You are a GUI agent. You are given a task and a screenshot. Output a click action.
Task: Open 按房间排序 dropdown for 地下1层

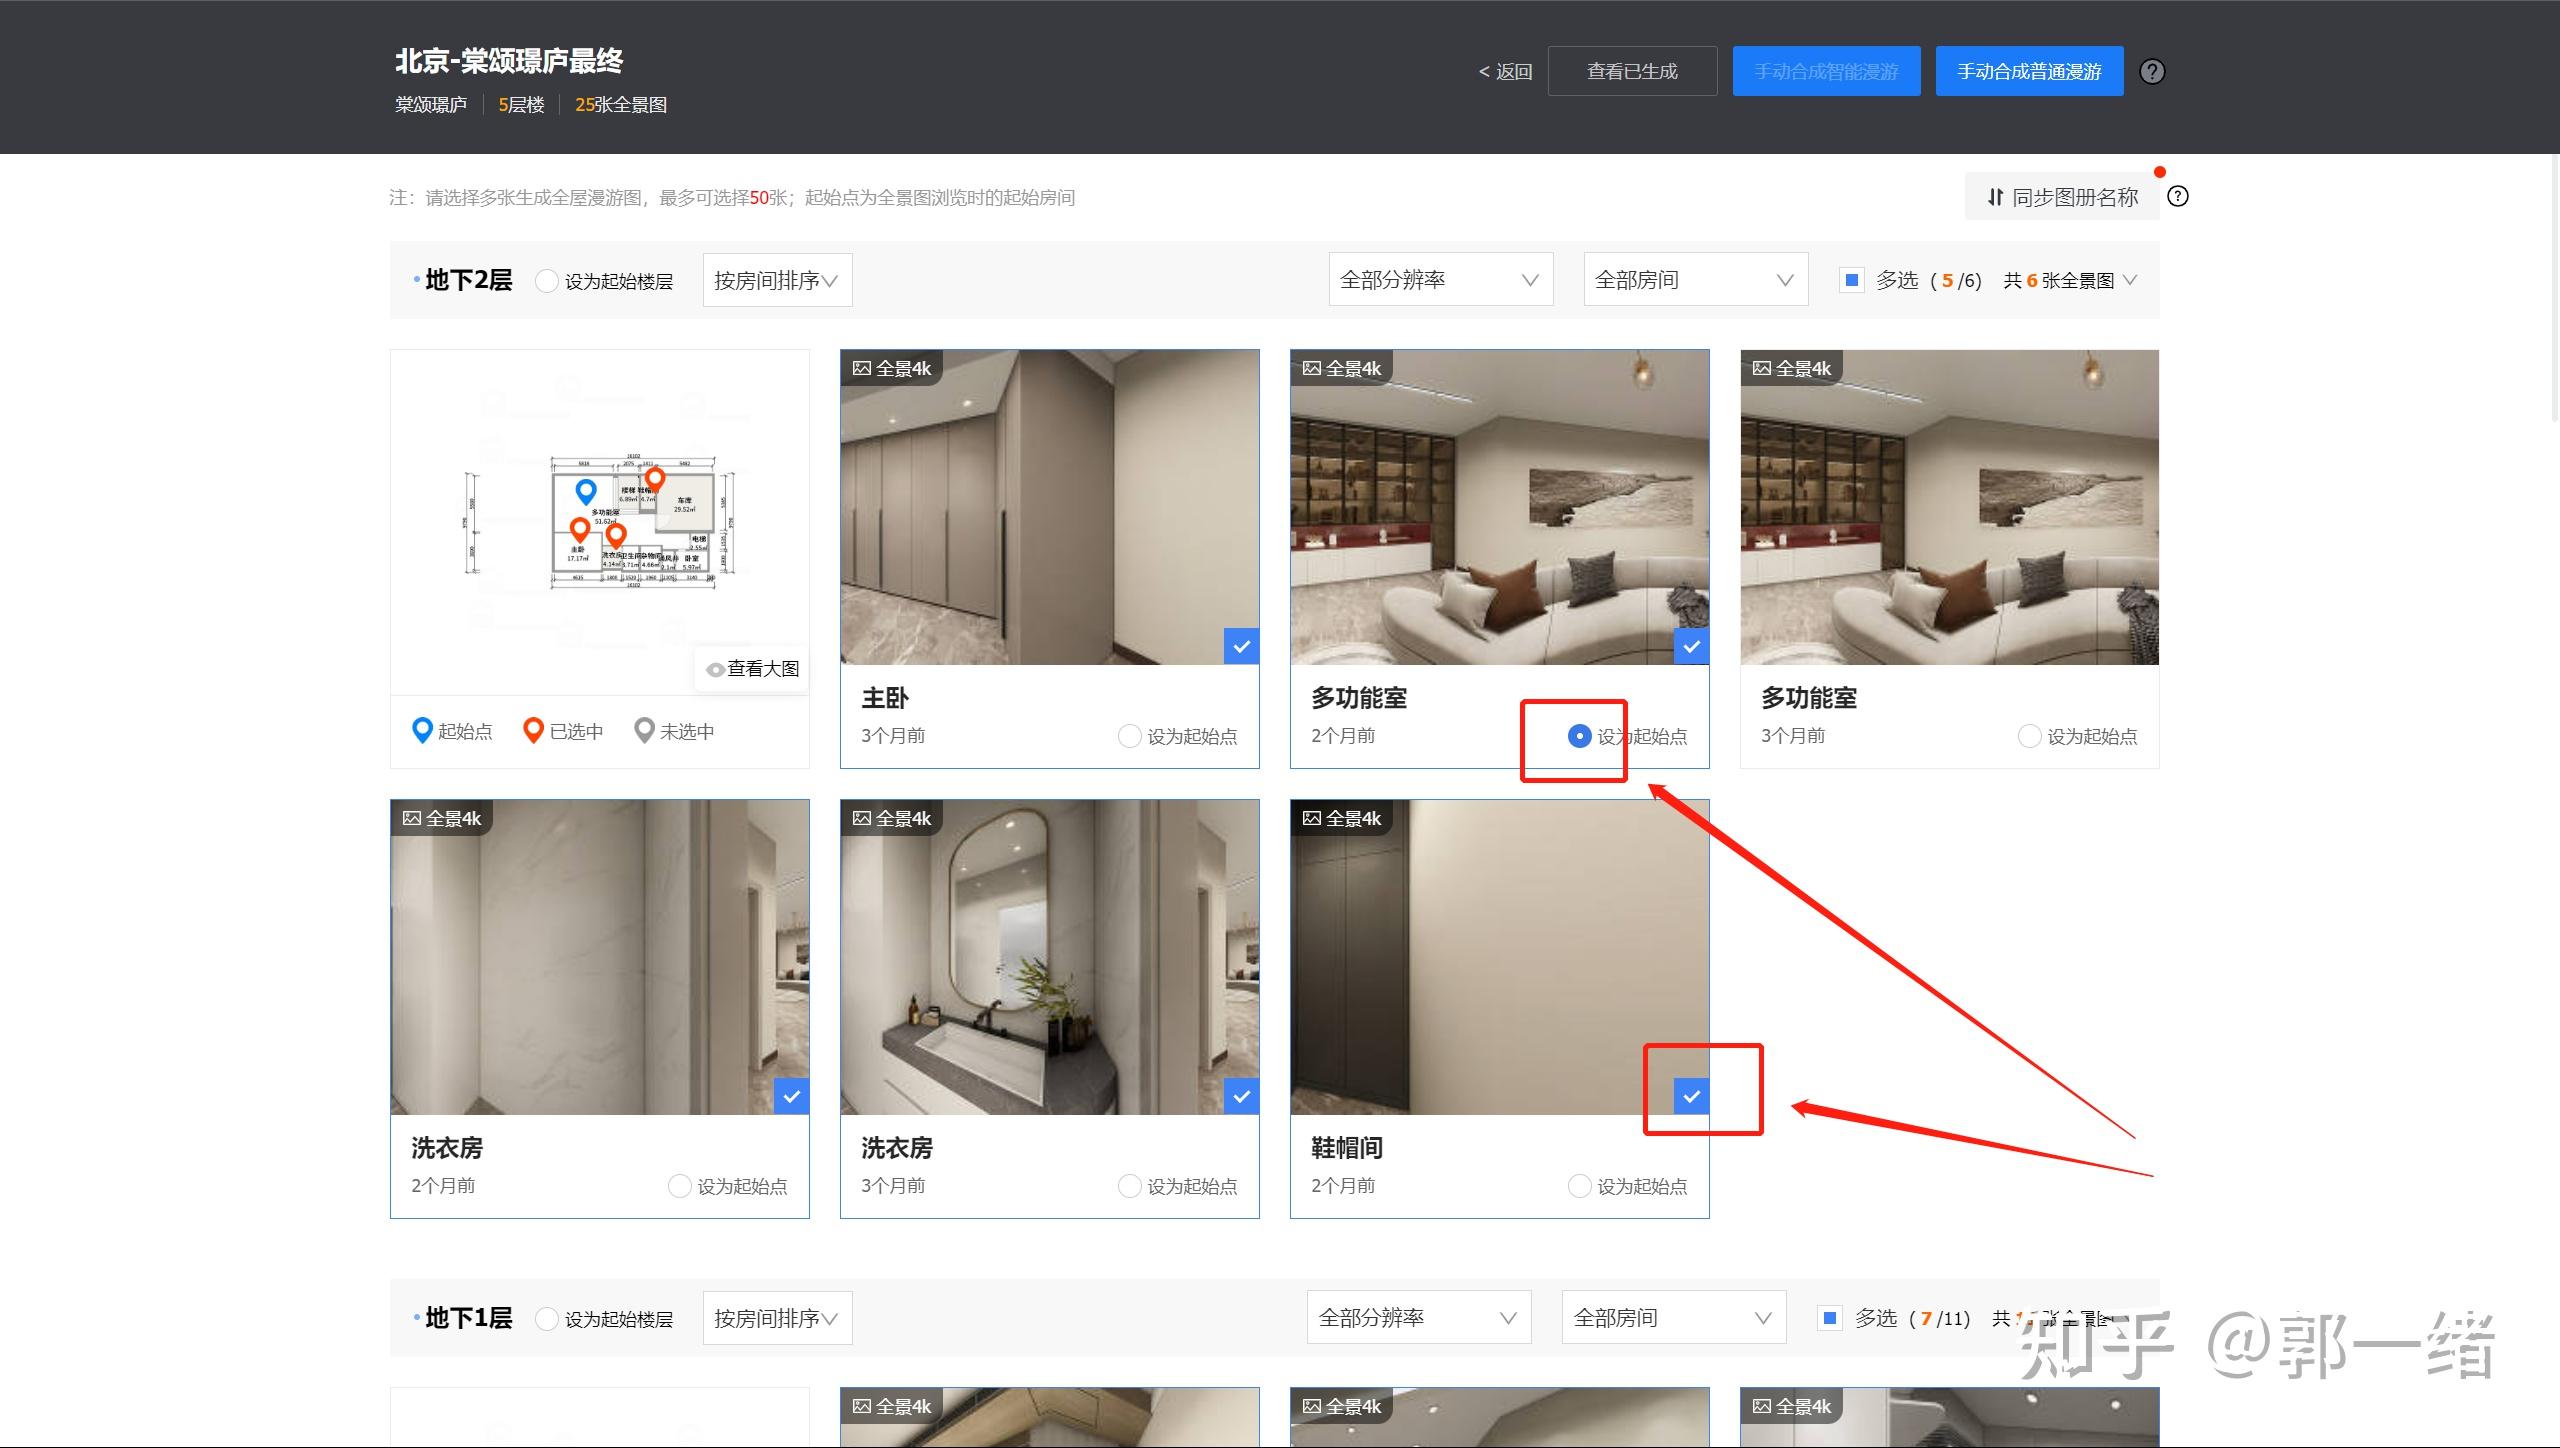pos(777,1318)
